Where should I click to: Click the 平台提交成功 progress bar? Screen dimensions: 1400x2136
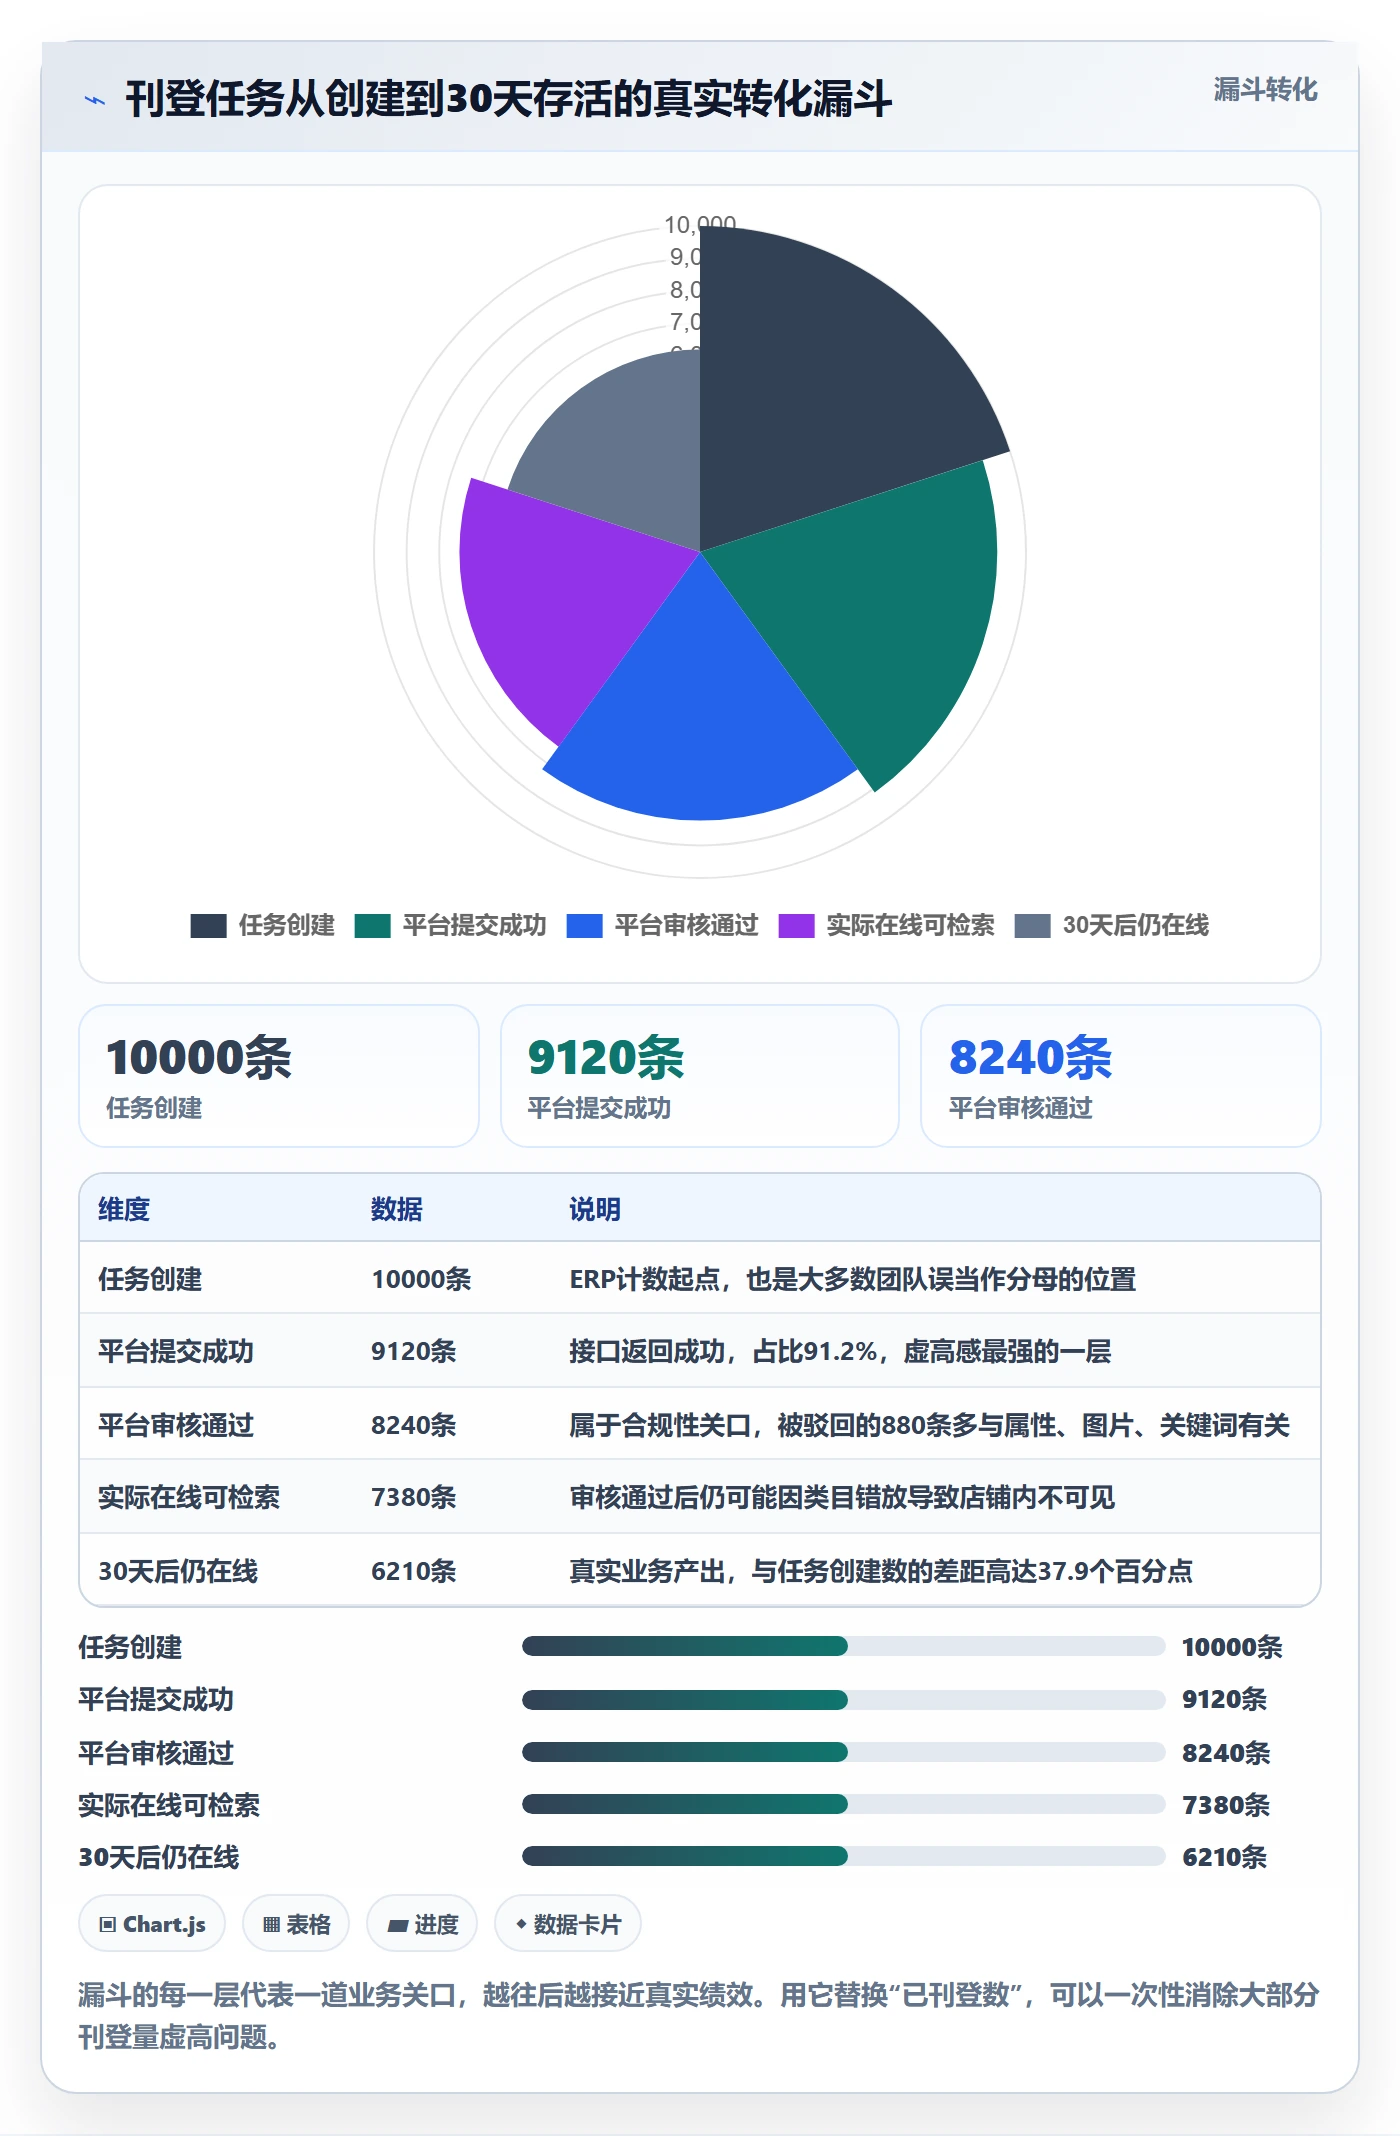pyautogui.click(x=844, y=1699)
